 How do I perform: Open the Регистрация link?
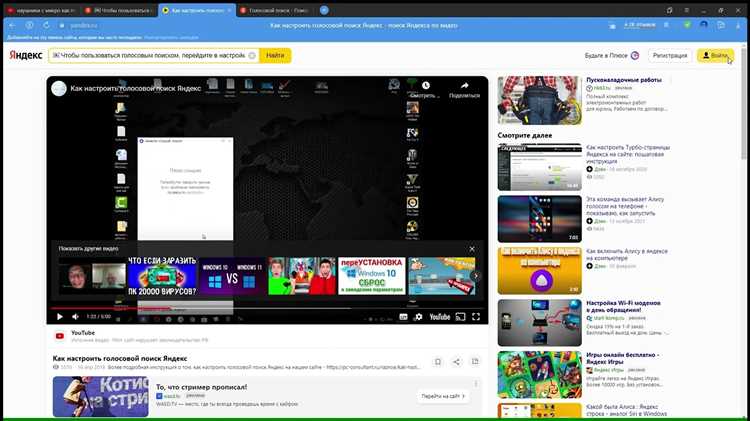(x=669, y=55)
